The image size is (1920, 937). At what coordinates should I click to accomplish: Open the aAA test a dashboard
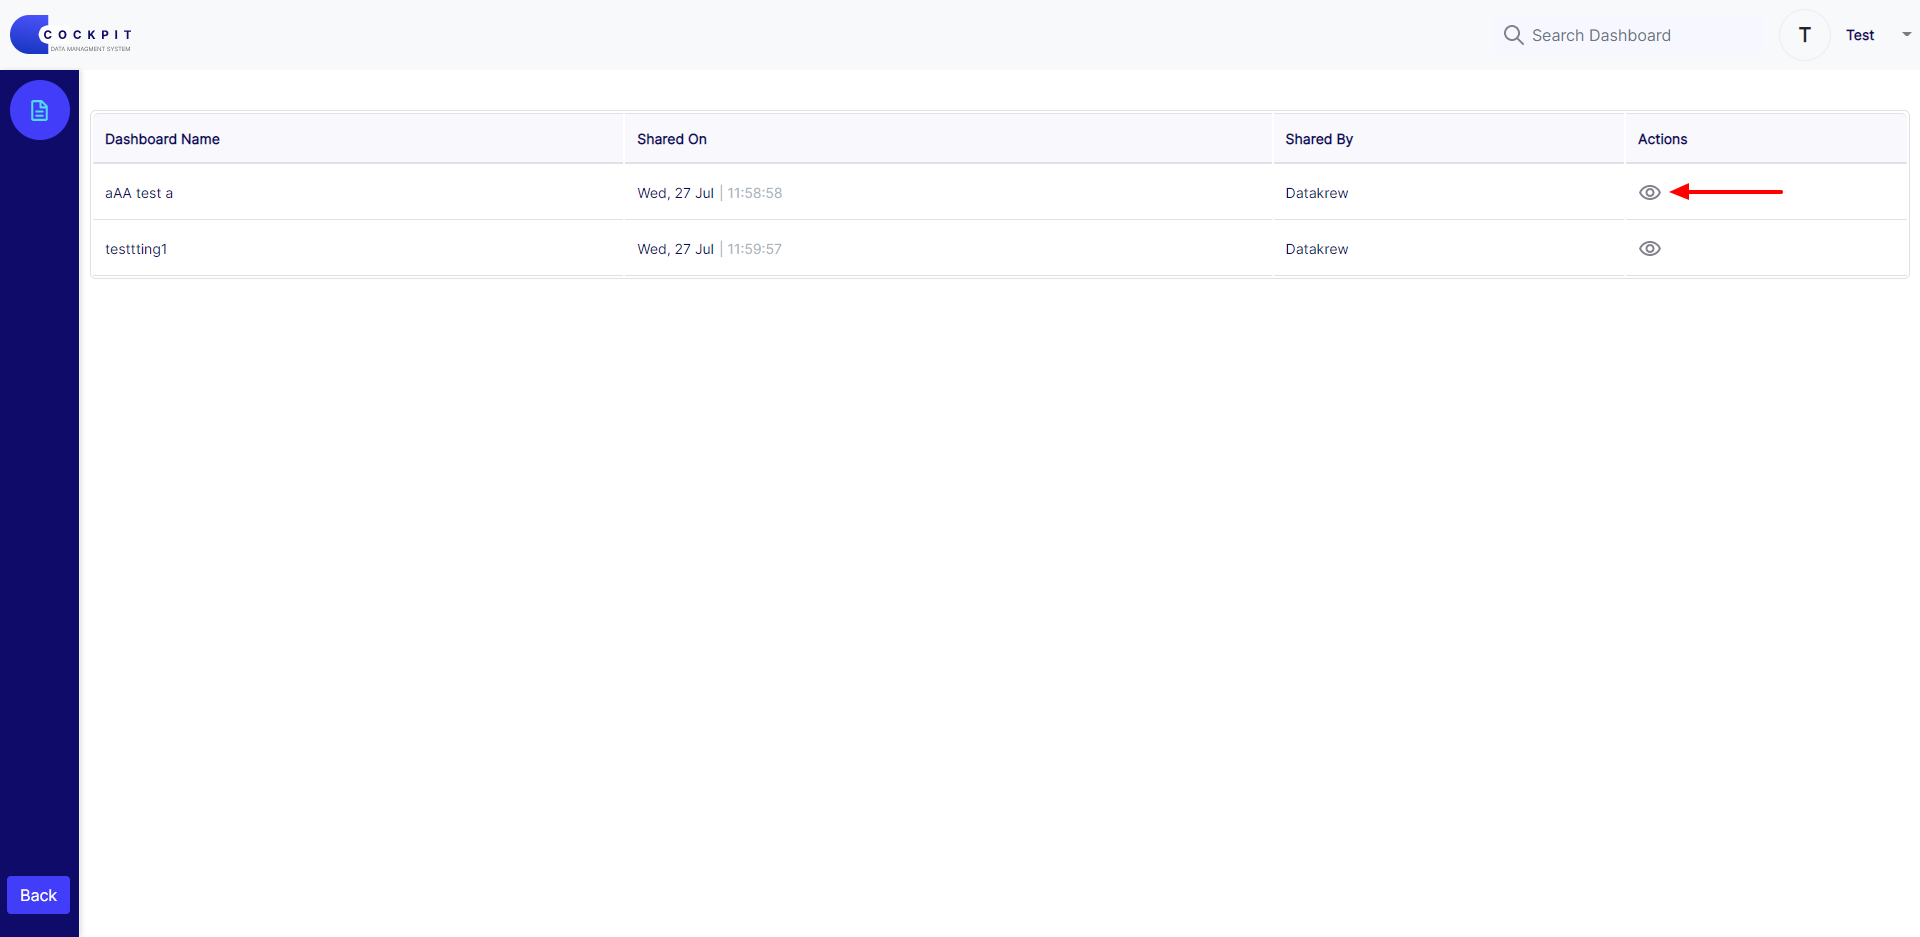[139, 193]
